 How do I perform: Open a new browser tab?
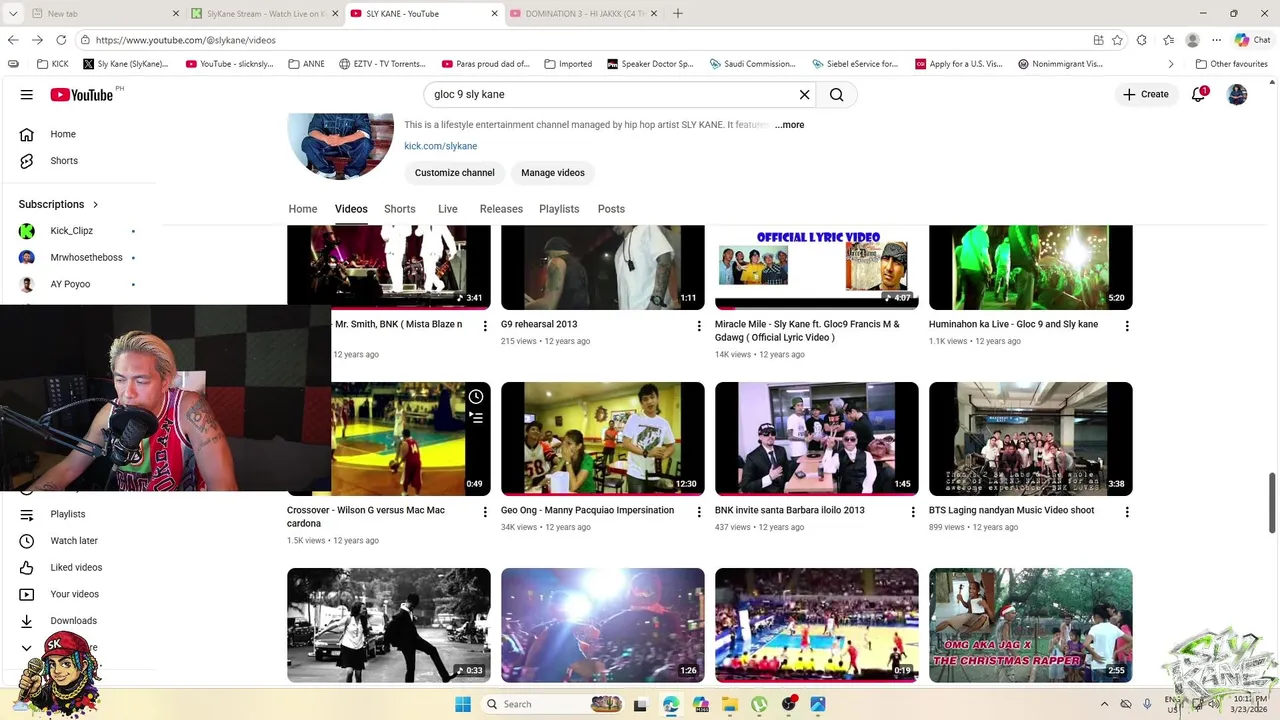[678, 14]
